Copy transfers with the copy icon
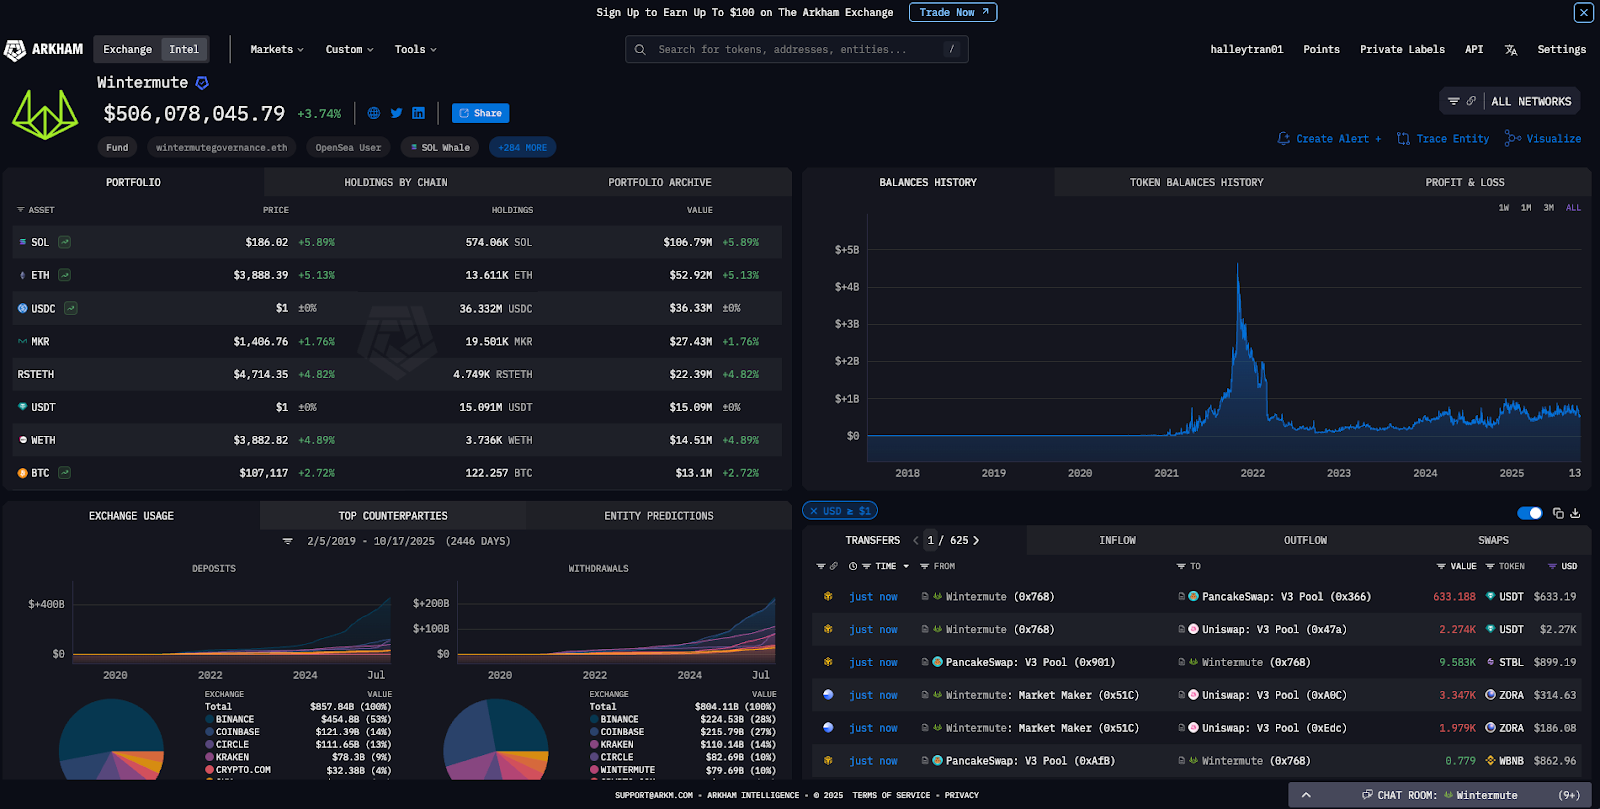Screen dimensions: 1600x809 coord(1558,513)
